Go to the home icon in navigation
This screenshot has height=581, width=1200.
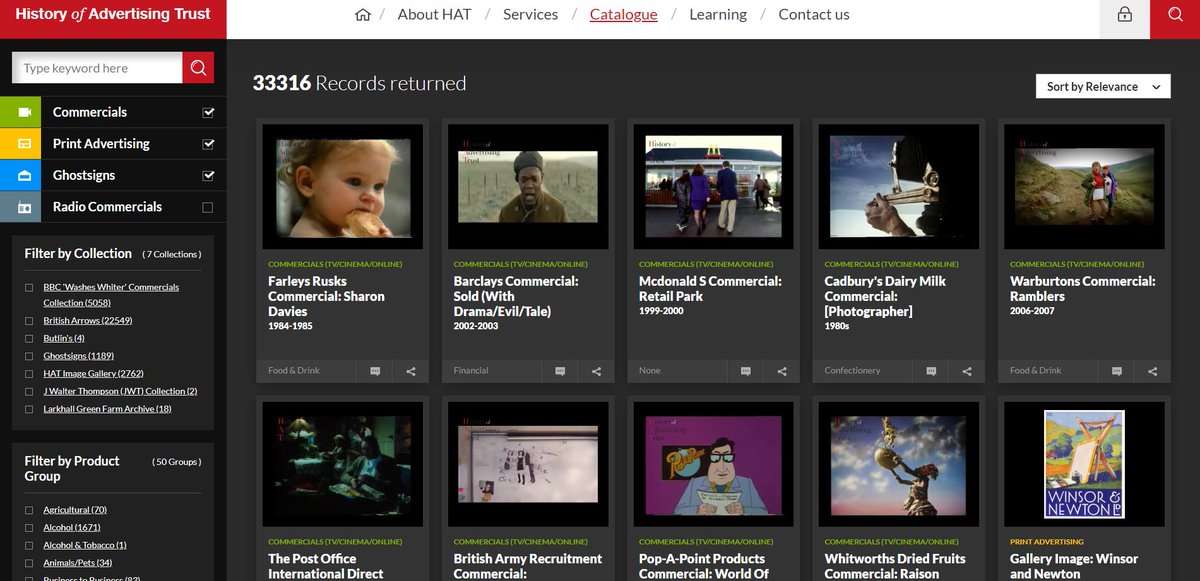click(x=363, y=15)
